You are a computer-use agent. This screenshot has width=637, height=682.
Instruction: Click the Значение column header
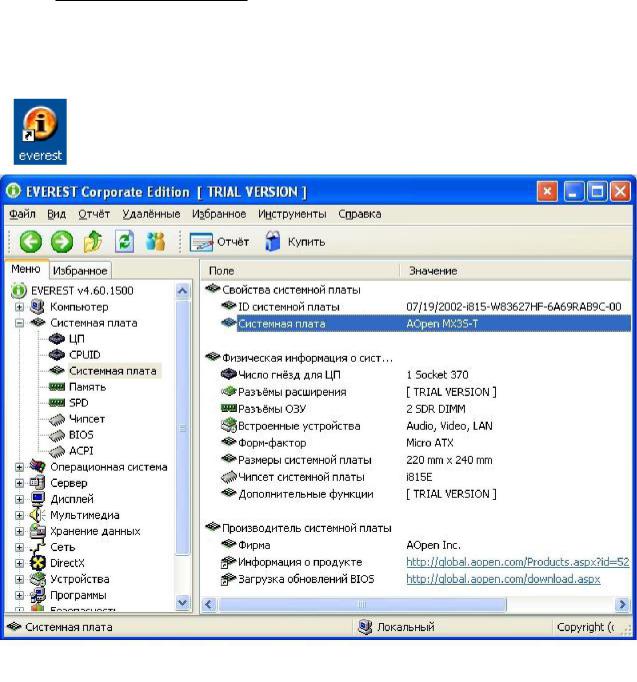pyautogui.click(x=515, y=271)
